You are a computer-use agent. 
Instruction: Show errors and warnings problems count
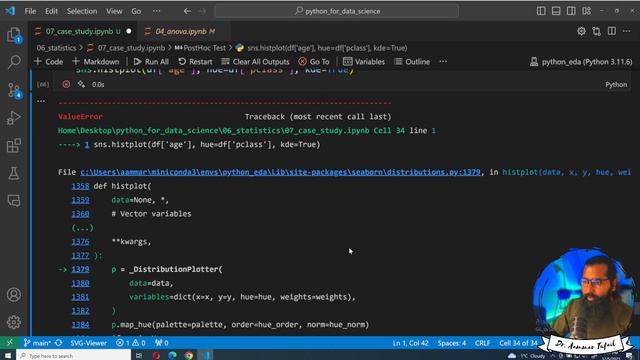click(x=131, y=343)
